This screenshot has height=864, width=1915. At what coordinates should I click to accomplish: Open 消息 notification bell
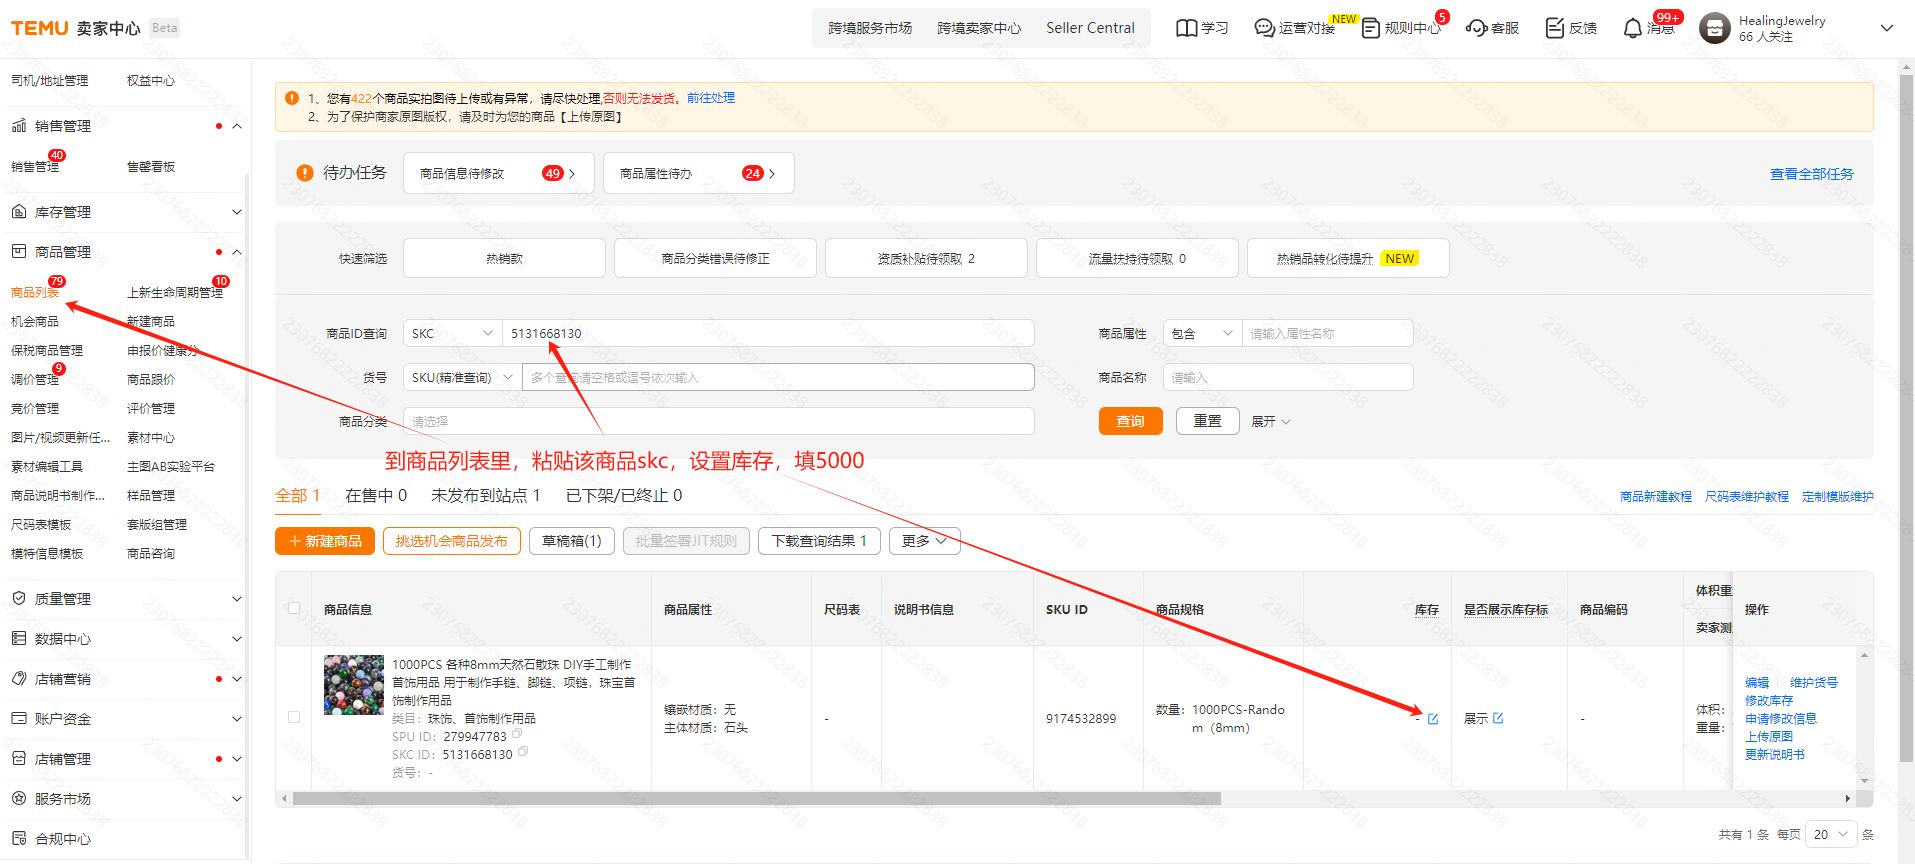tap(1632, 28)
